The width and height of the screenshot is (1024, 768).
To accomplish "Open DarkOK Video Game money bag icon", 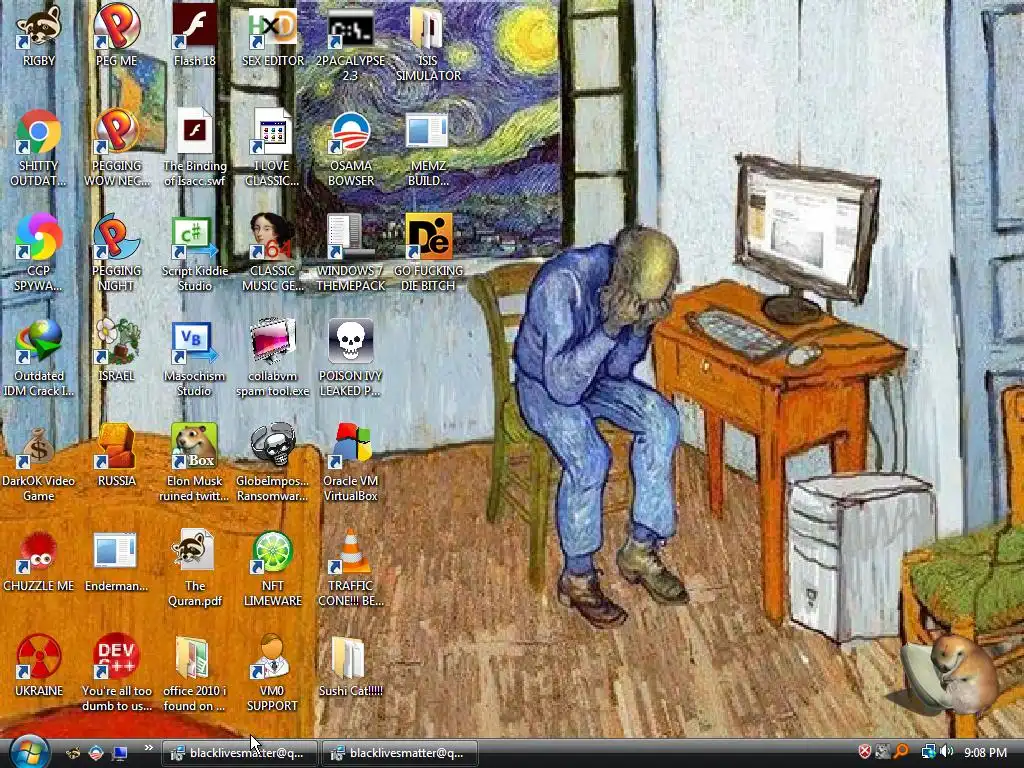I will [39, 447].
